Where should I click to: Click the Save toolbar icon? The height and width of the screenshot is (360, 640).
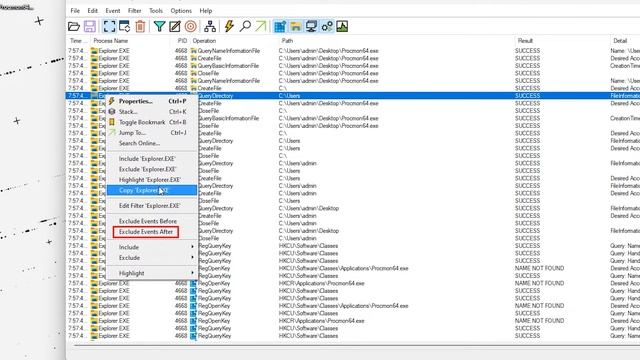pyautogui.click(x=90, y=27)
